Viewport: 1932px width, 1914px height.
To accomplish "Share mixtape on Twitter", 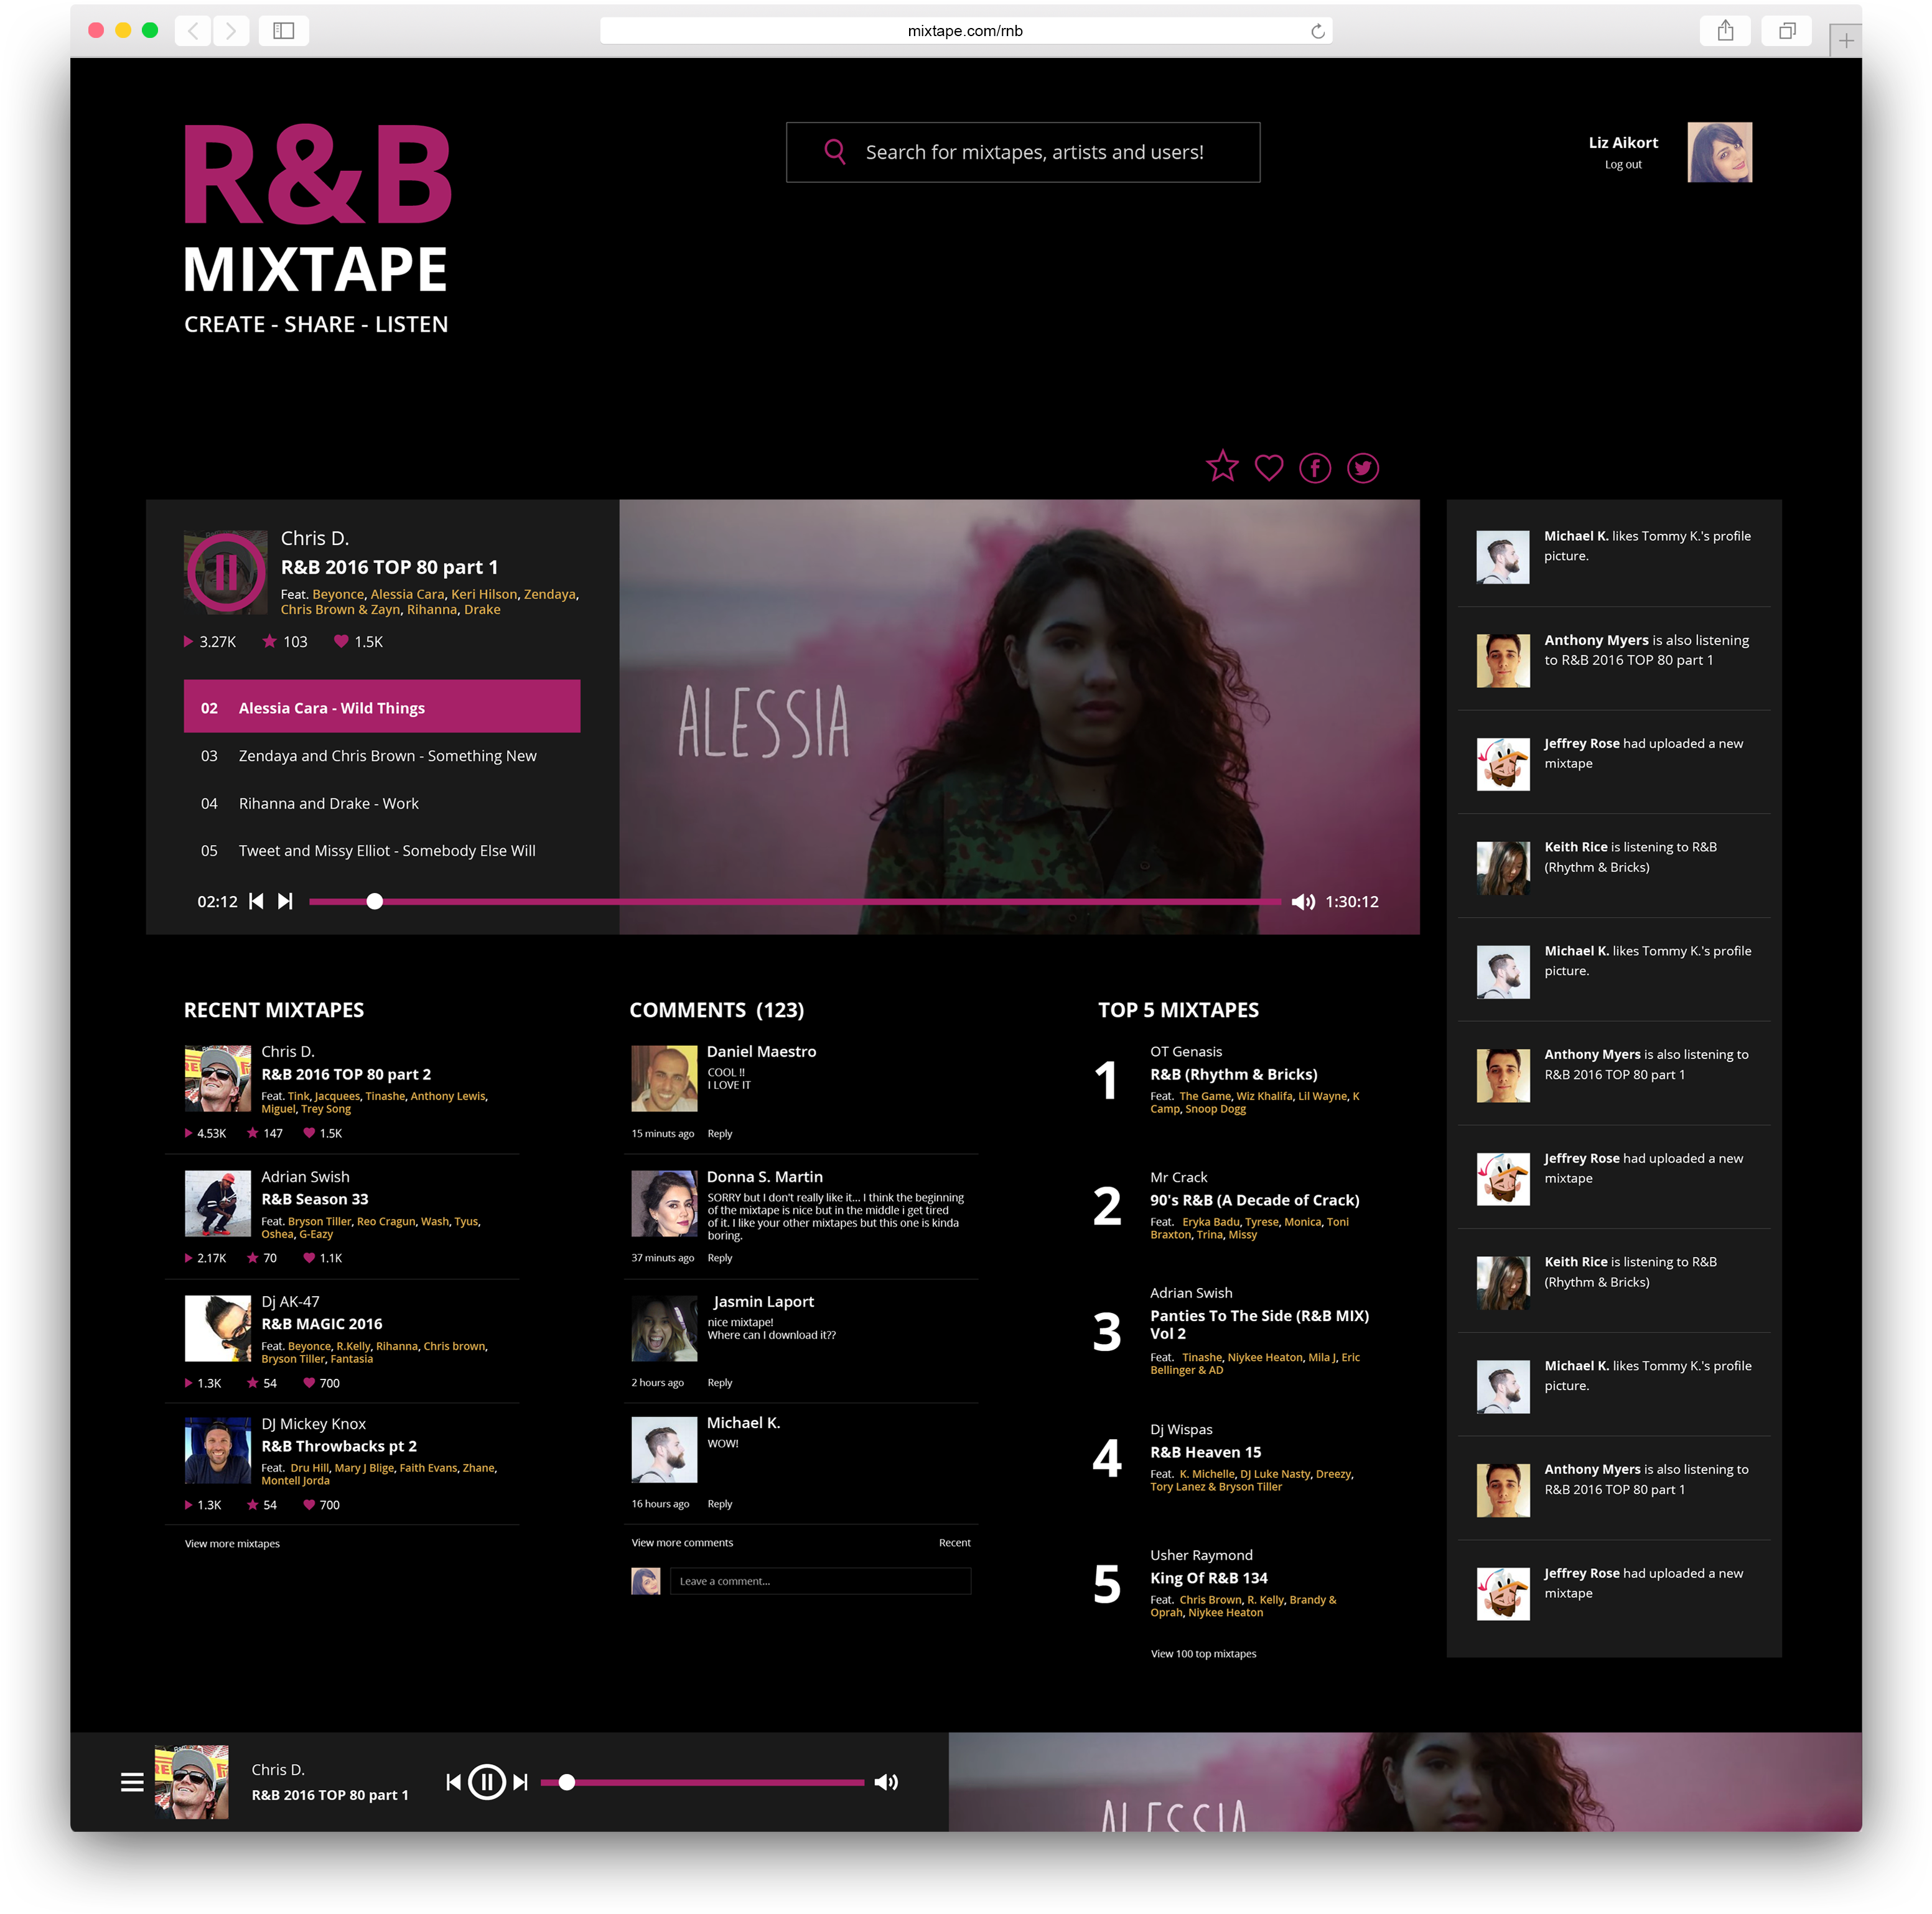I will [1363, 468].
